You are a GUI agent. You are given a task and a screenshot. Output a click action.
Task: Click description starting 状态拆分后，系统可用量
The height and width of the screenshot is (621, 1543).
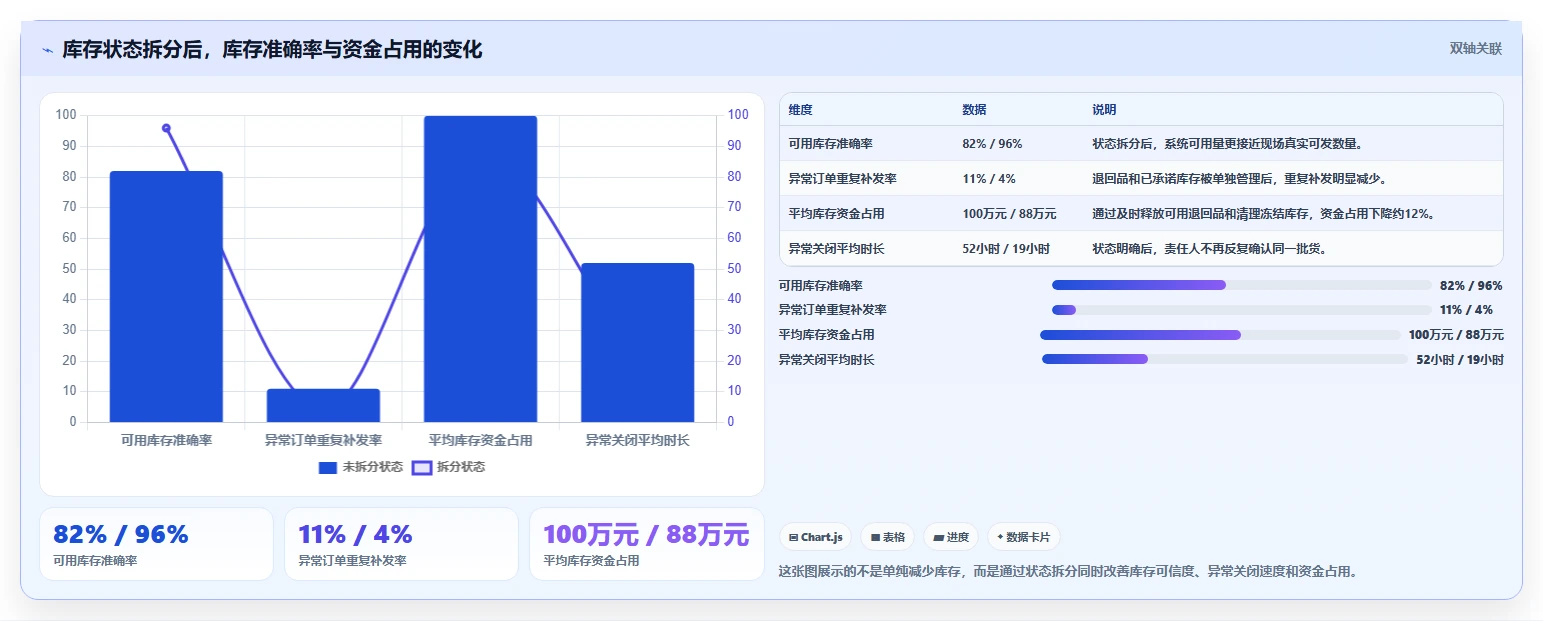click(x=1227, y=144)
